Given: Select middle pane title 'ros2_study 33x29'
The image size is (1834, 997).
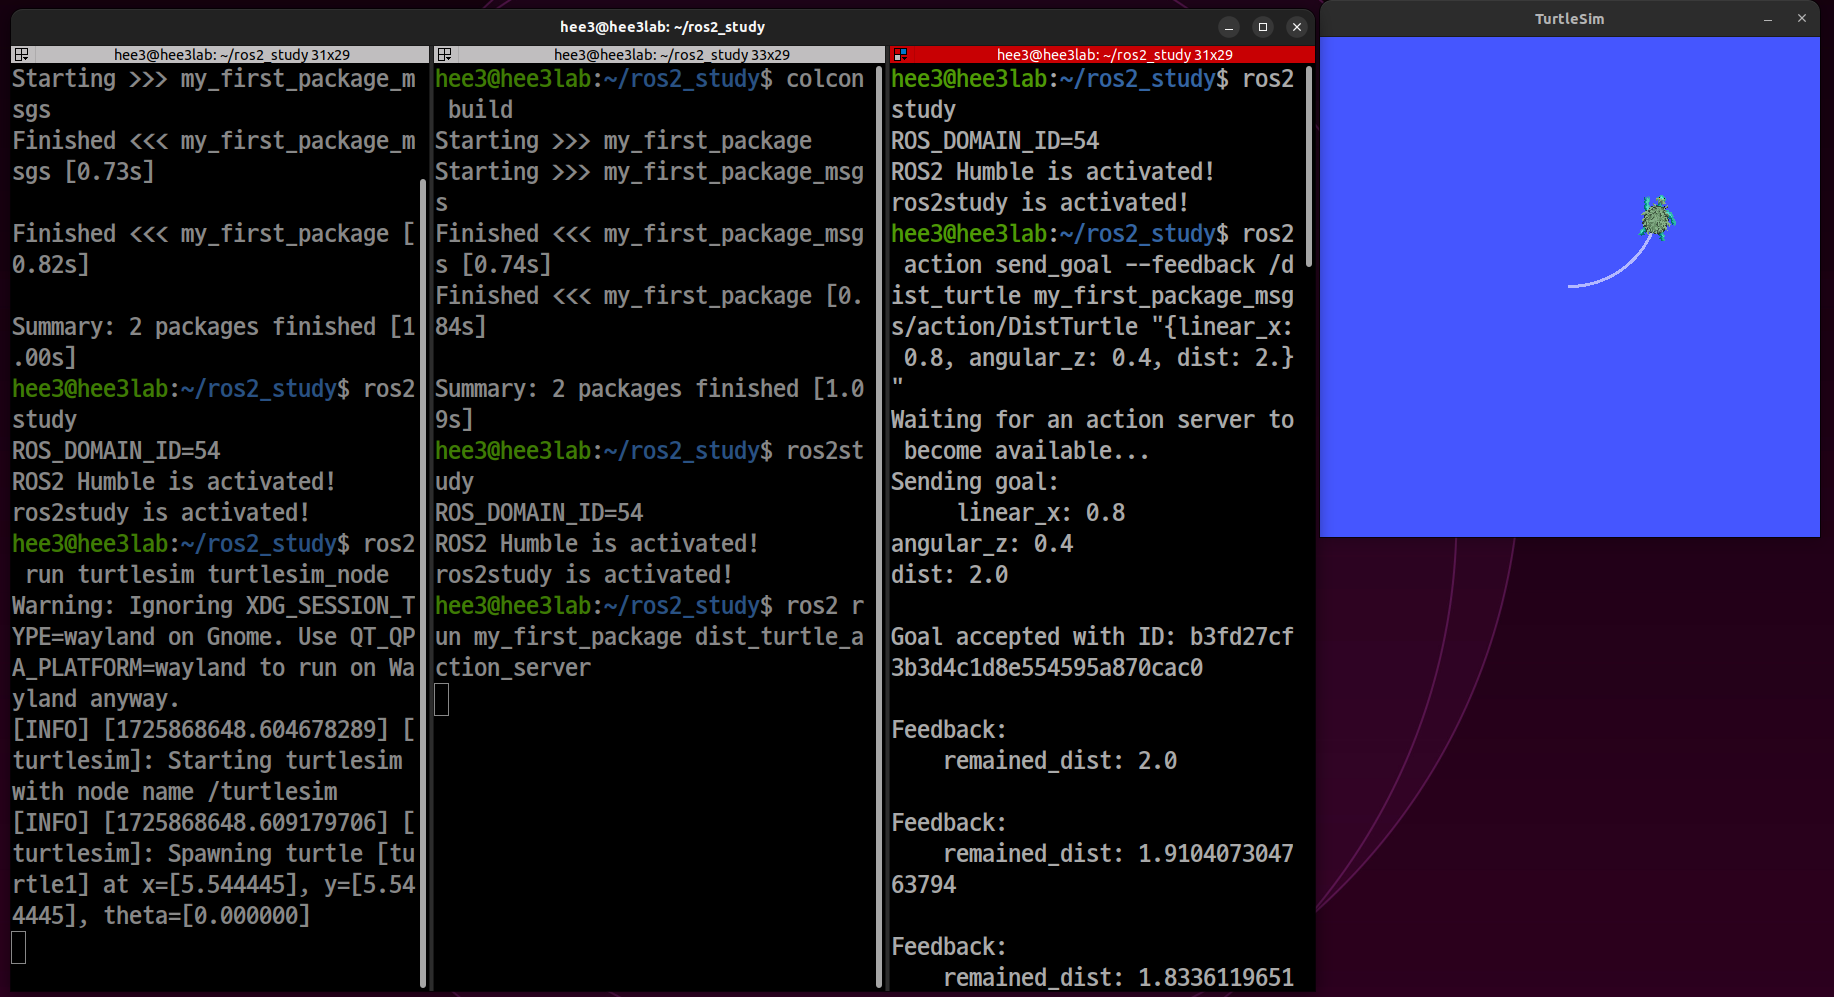Looking at the screenshot, I should 672,55.
